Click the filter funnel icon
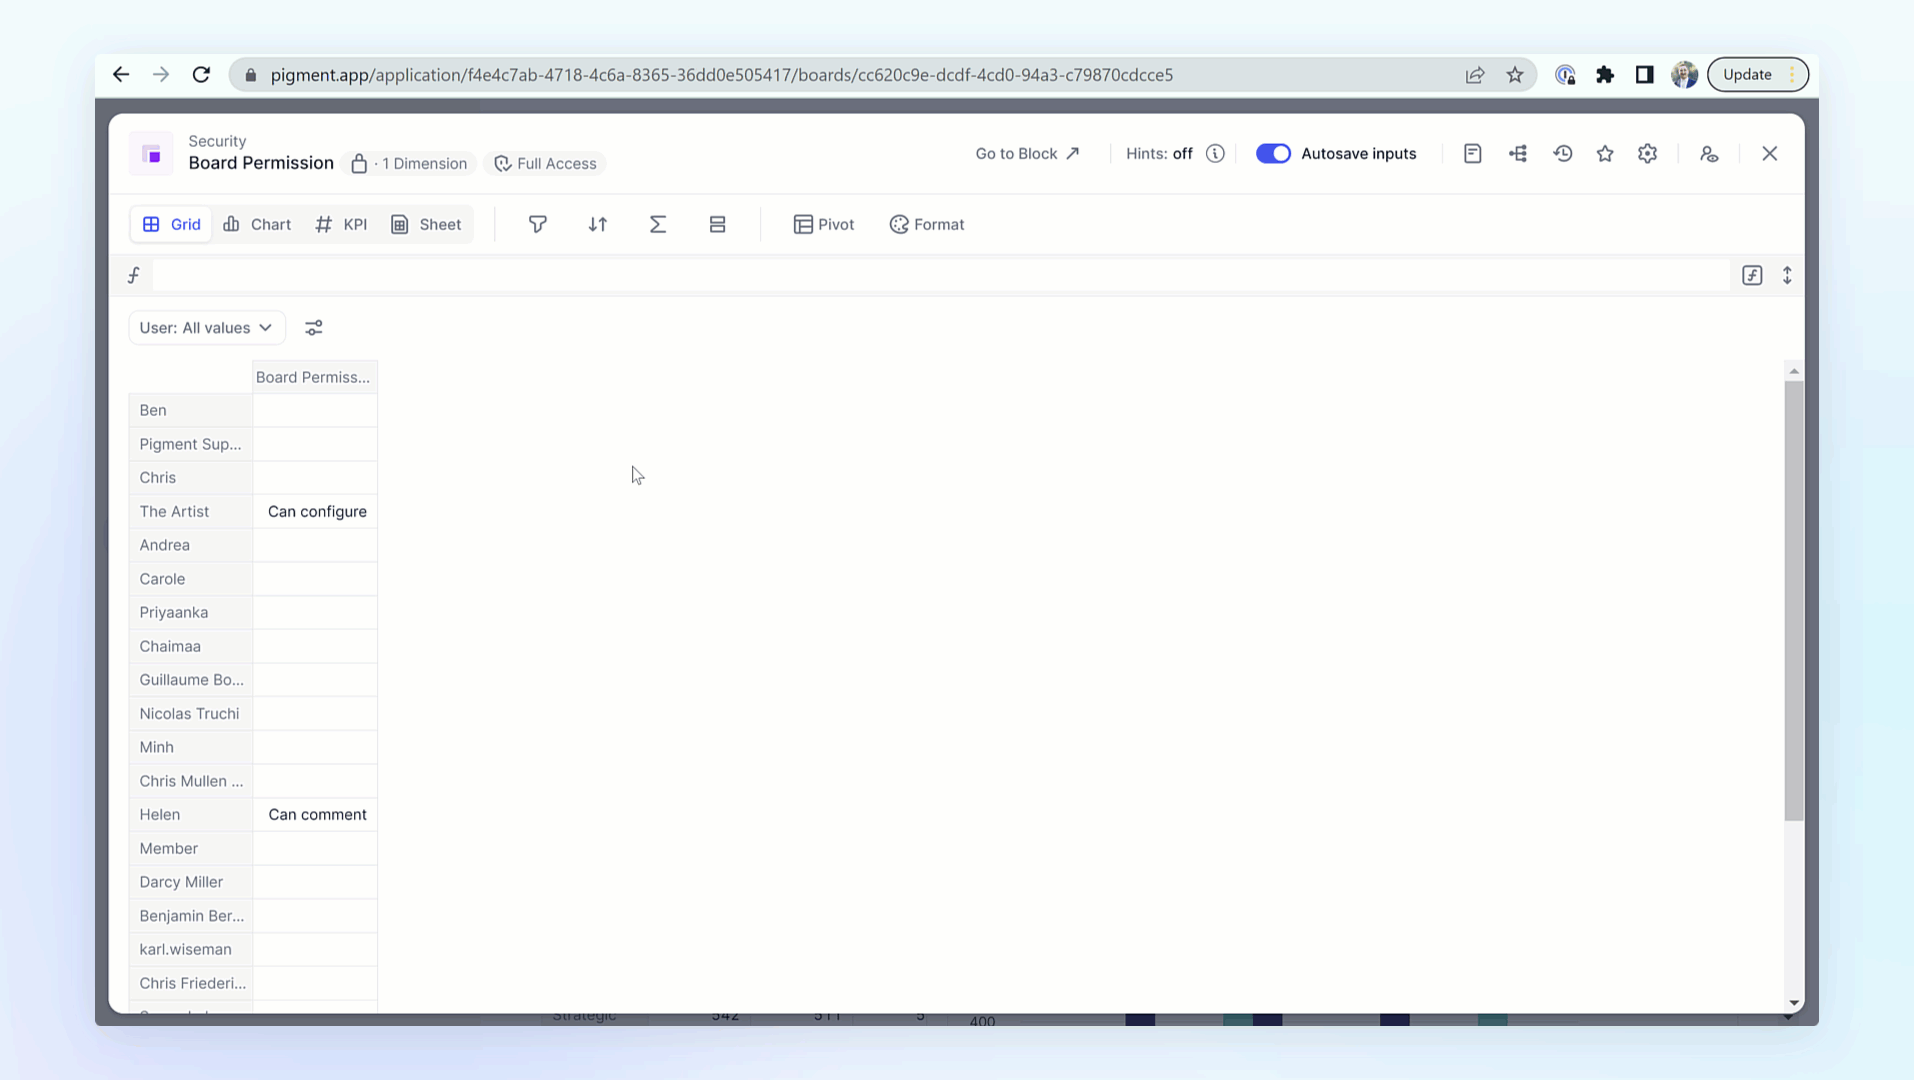The image size is (1914, 1080). [x=537, y=224]
